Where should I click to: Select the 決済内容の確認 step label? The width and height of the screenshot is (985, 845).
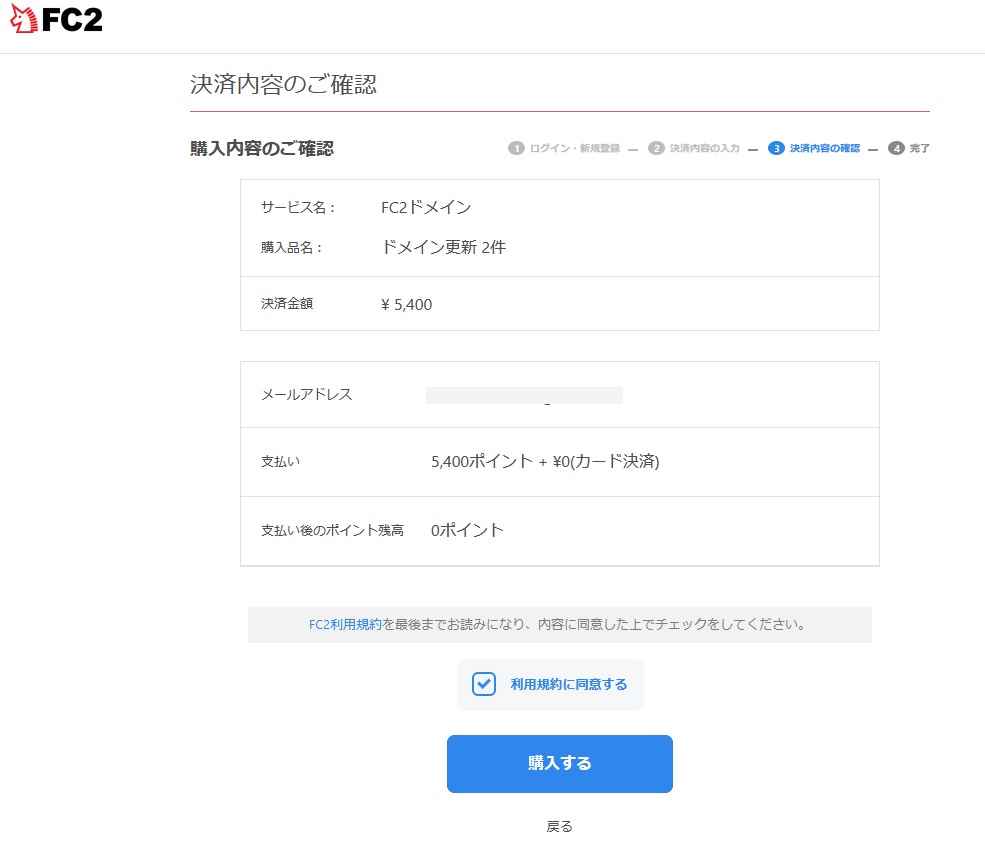pos(824,148)
